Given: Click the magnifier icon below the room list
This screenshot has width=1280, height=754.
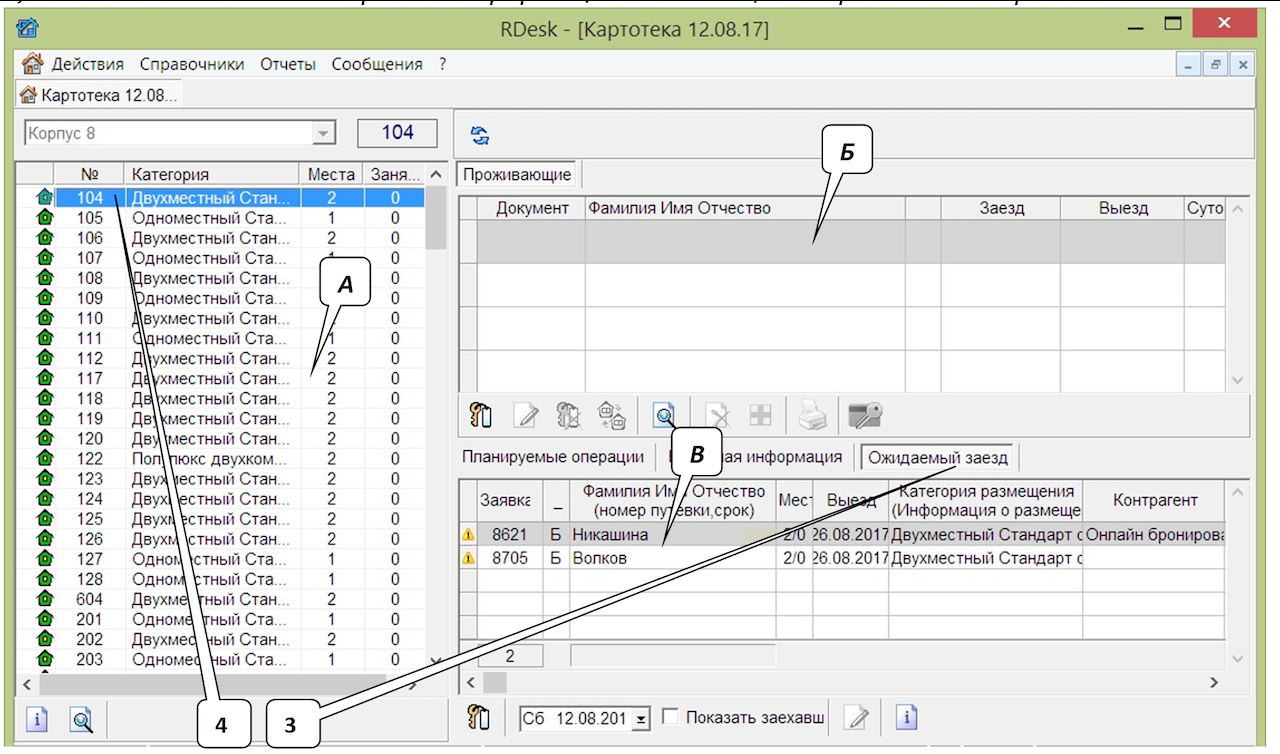Looking at the screenshot, I should [81, 719].
